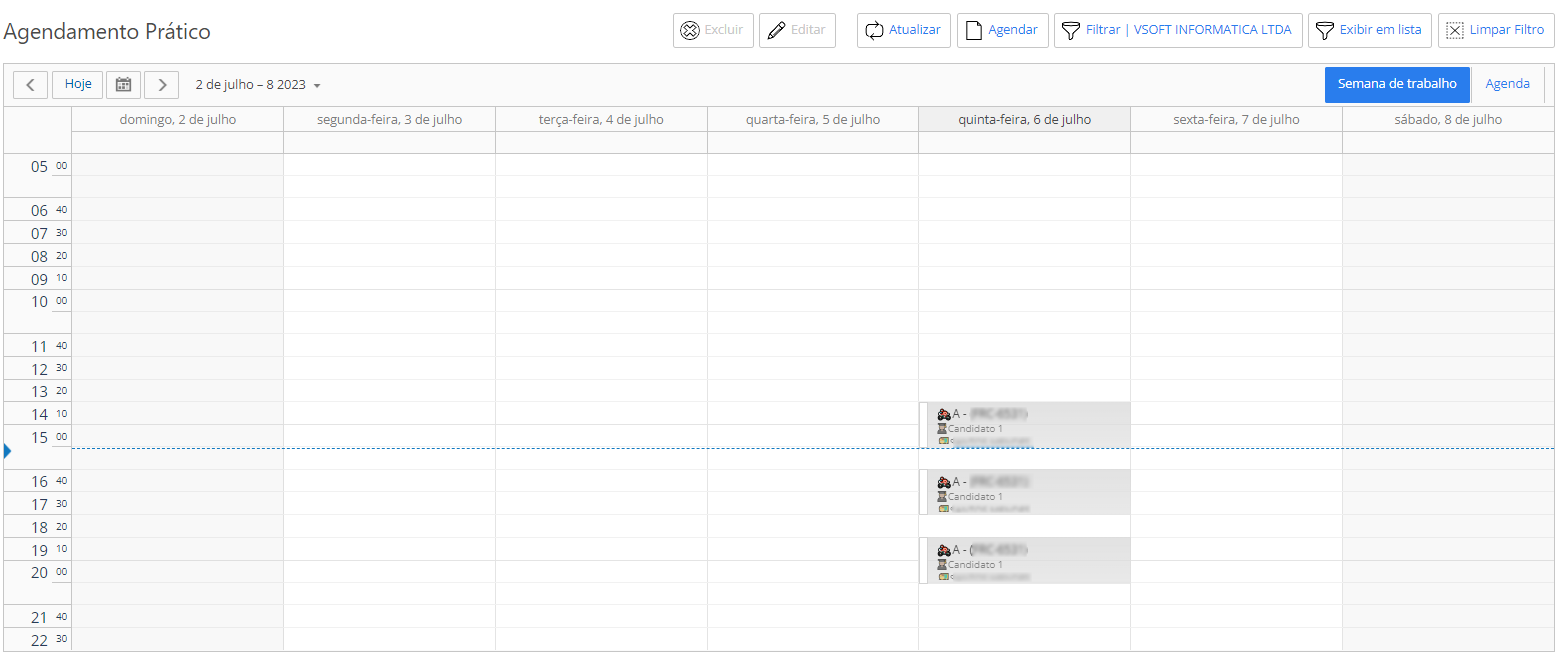Select the segunda-feira, 3 de julho column header
Screen dimensions: 1559x653
tap(389, 119)
